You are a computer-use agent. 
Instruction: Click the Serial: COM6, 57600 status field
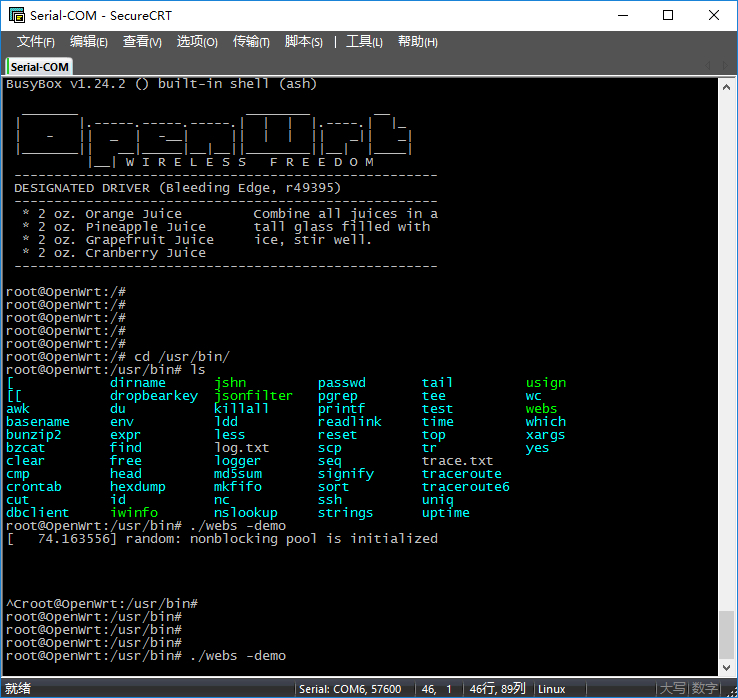[x=350, y=689]
